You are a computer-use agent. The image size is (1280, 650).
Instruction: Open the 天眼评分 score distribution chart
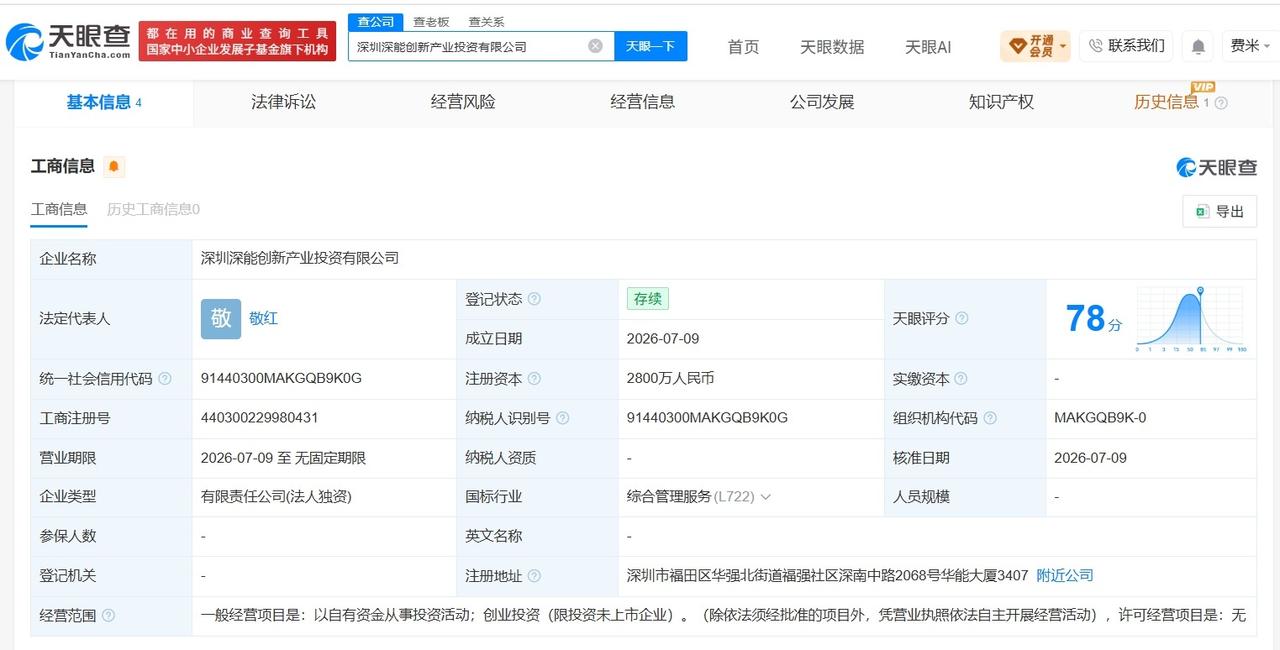pos(1191,319)
